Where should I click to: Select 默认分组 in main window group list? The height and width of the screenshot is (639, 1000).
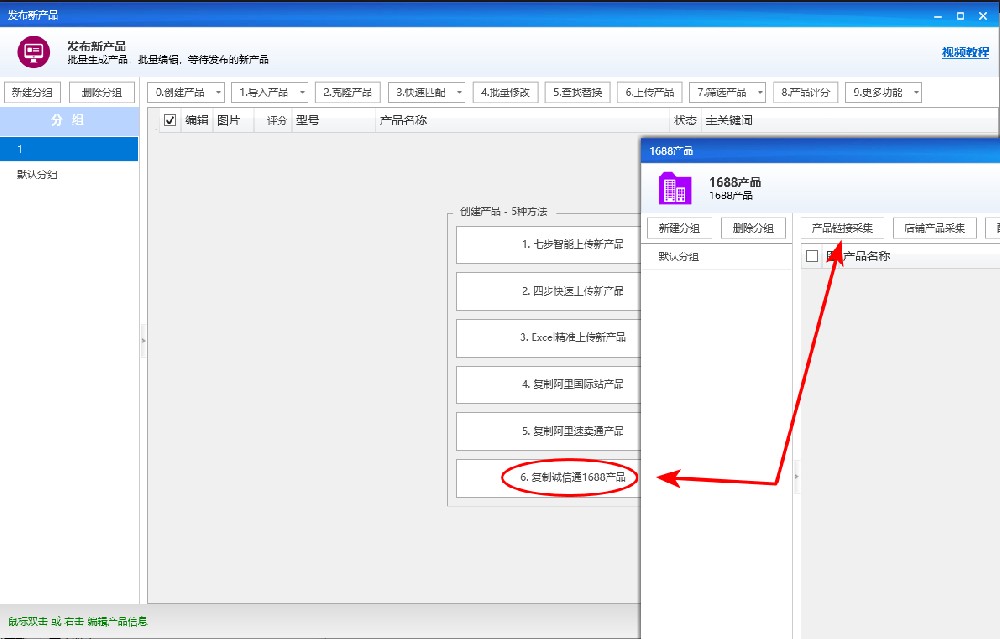tap(69, 174)
